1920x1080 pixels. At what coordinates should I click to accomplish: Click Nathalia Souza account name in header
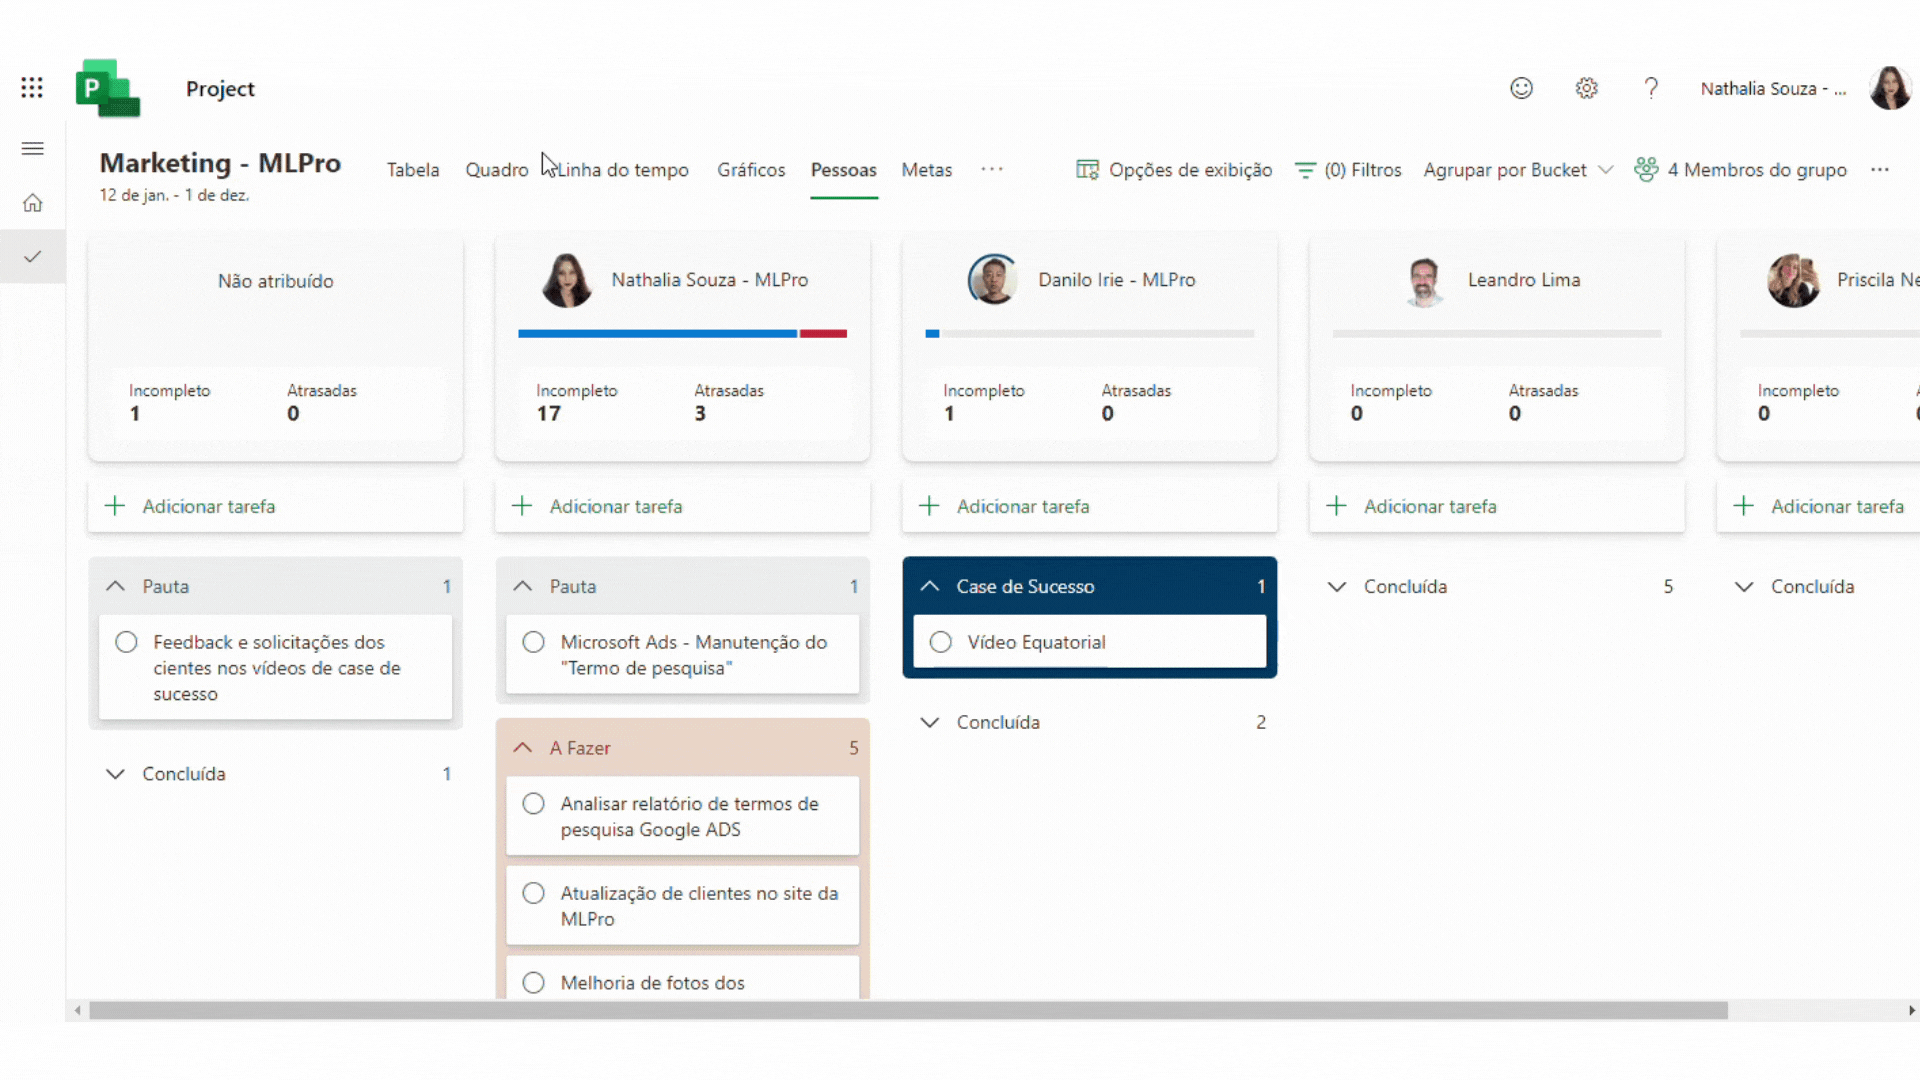(x=1773, y=89)
